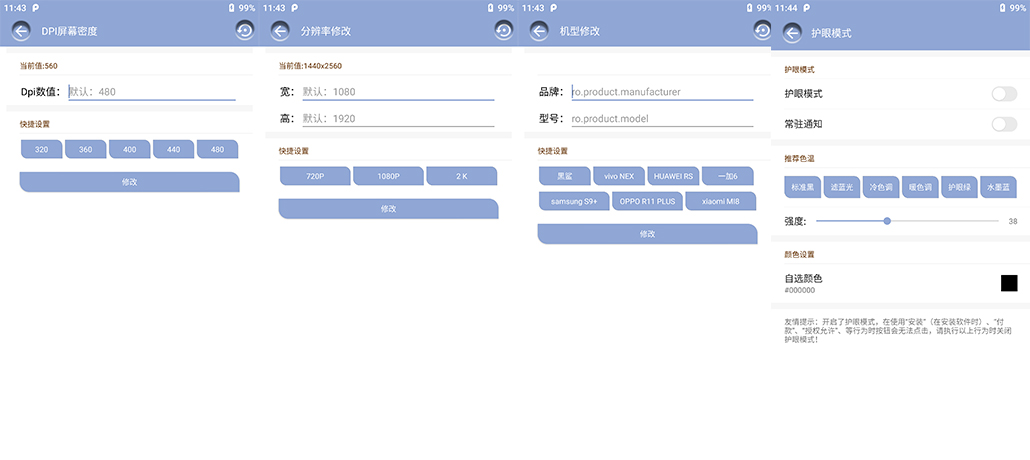Image resolution: width=1030 pixels, height=460 pixels.
Task: Tap restore icon on 分辨率修改 header
Action: 504,31
